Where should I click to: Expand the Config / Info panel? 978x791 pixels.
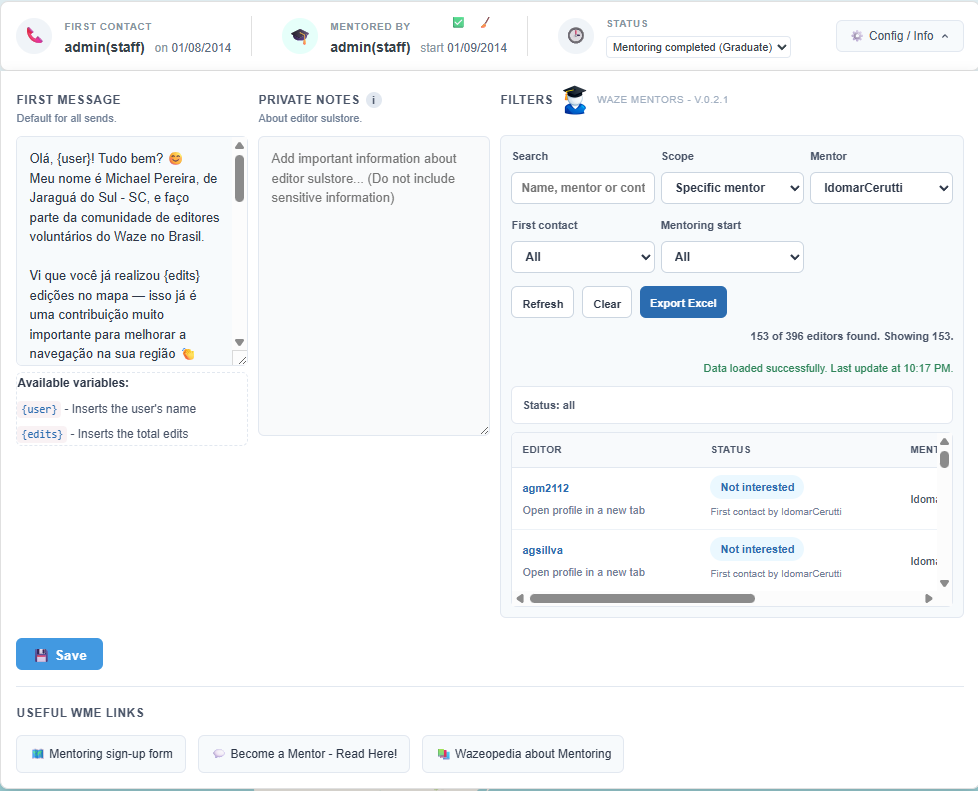899,36
